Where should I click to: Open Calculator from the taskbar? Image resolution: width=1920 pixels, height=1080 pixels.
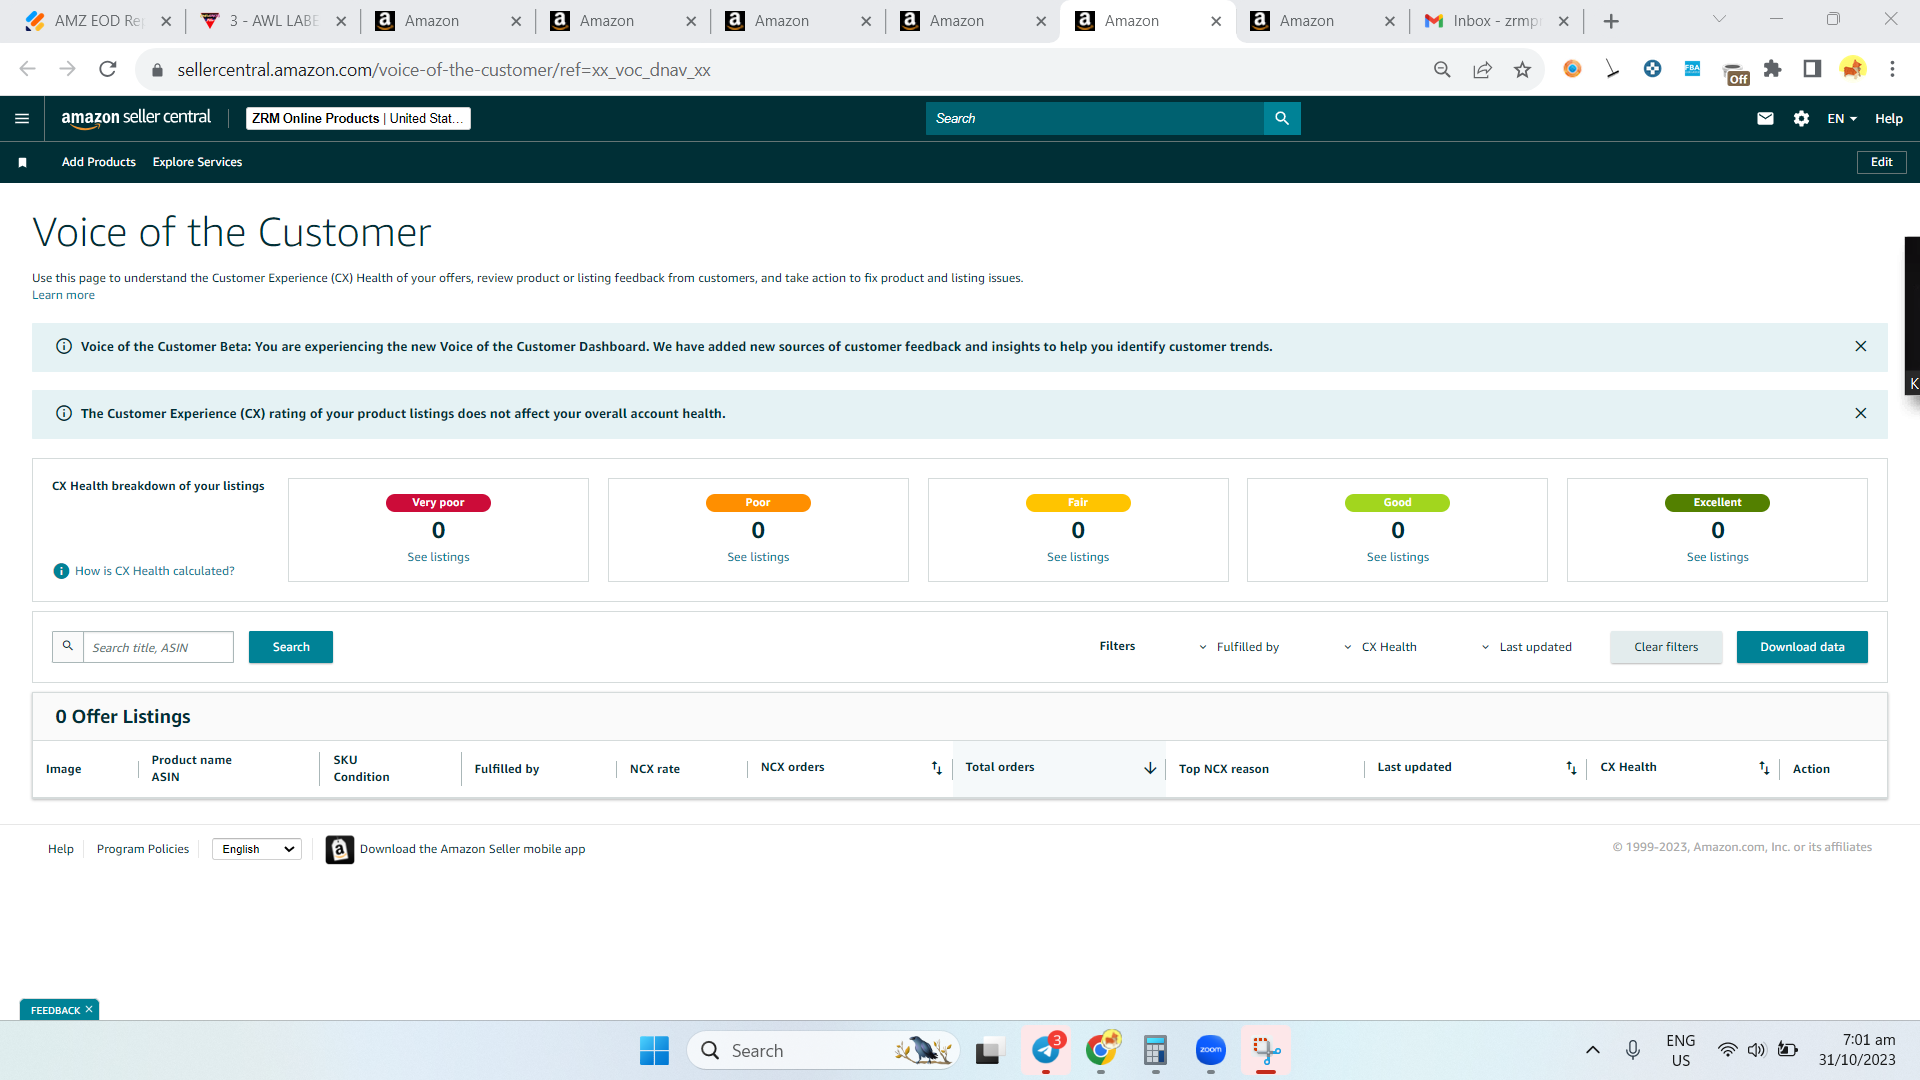(x=1155, y=1050)
